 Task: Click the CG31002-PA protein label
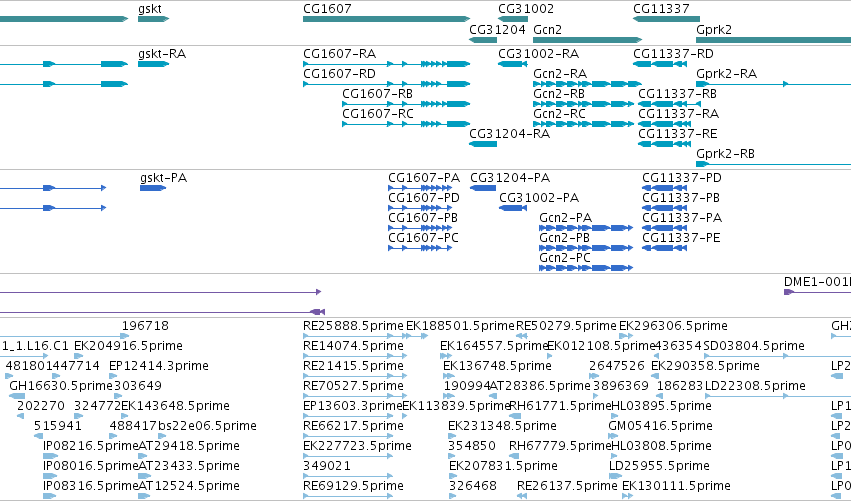539,198
